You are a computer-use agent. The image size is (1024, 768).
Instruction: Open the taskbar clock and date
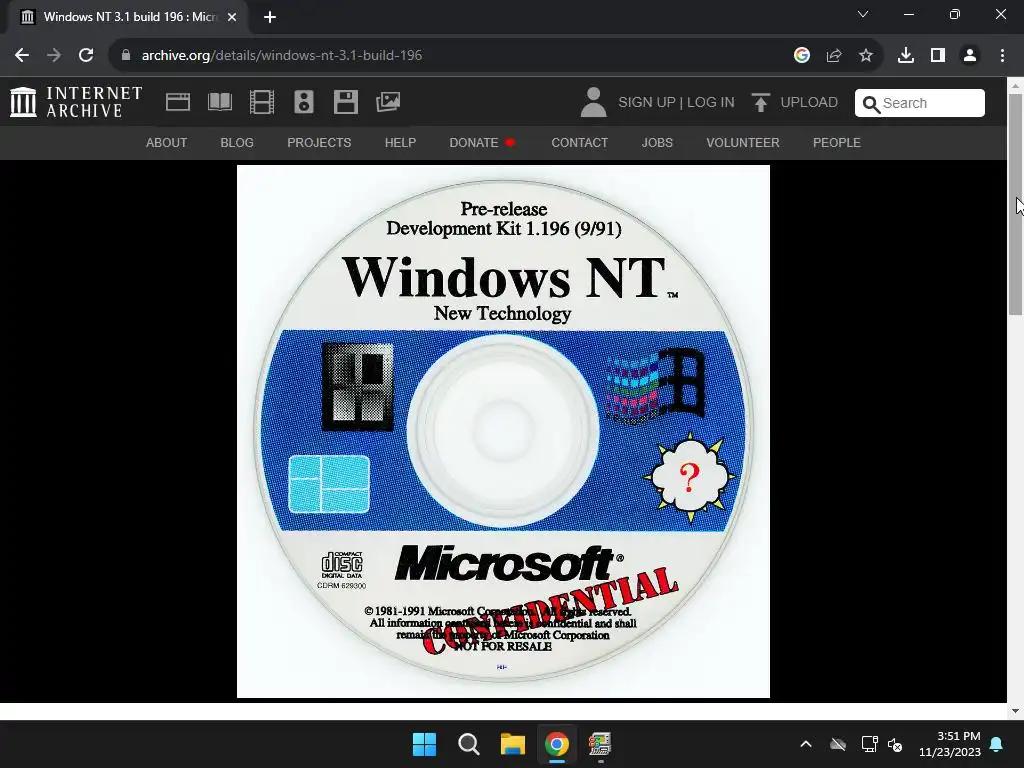[x=950, y=744]
